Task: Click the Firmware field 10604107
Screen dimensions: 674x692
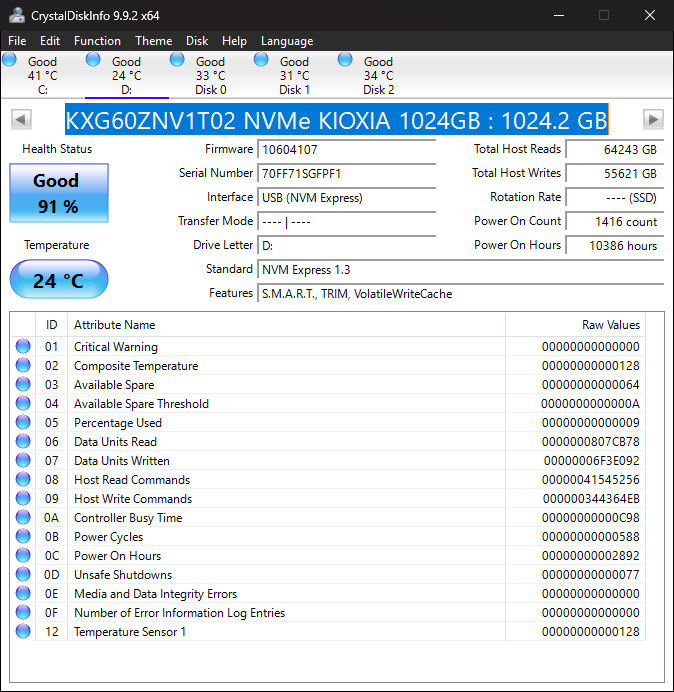Action: coord(346,149)
